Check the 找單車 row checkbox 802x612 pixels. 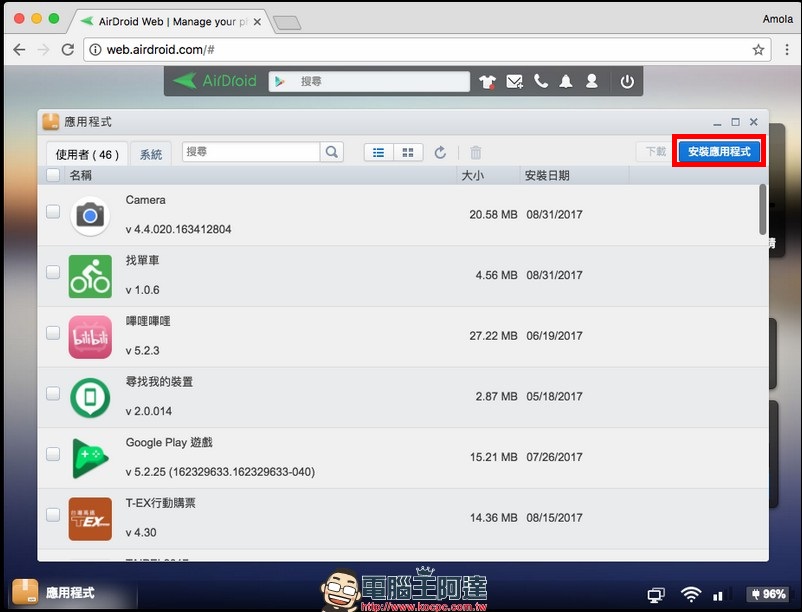(x=53, y=272)
